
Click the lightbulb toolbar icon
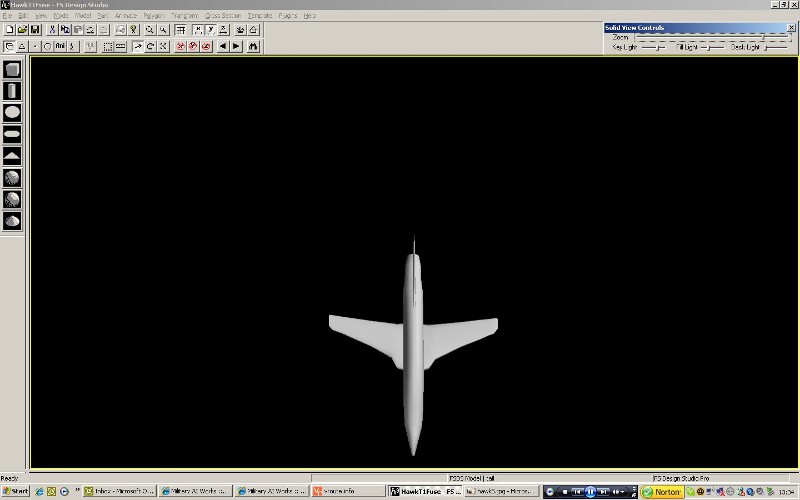coord(133,30)
